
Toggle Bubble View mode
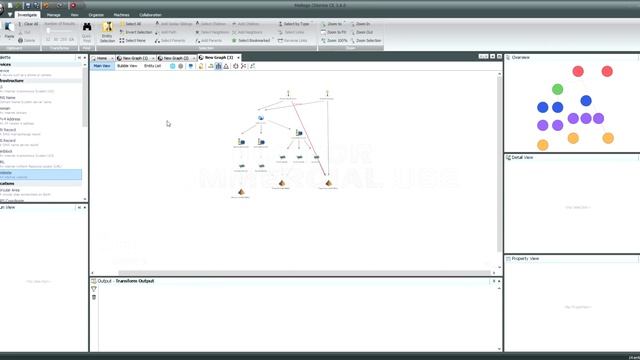click(127, 66)
